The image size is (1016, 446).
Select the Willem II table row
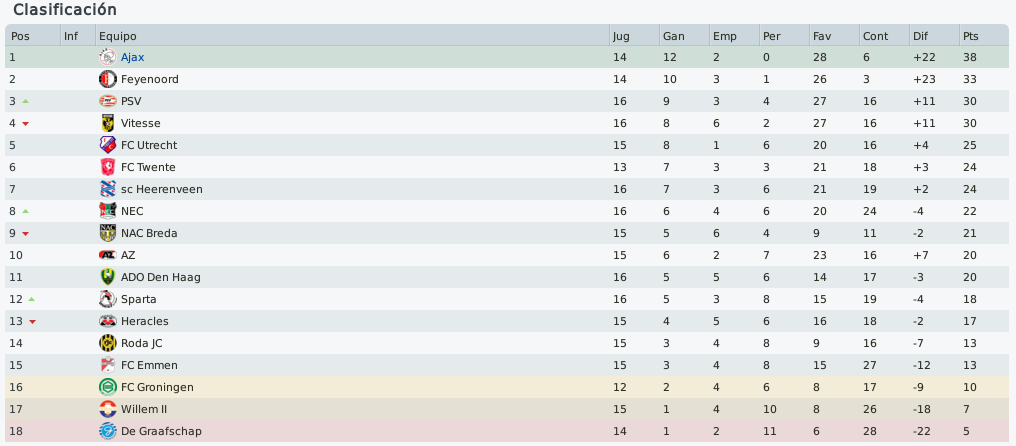pos(507,410)
